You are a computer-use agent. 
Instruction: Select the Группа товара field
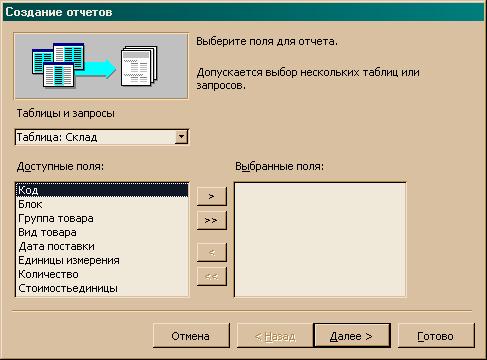pos(102,218)
